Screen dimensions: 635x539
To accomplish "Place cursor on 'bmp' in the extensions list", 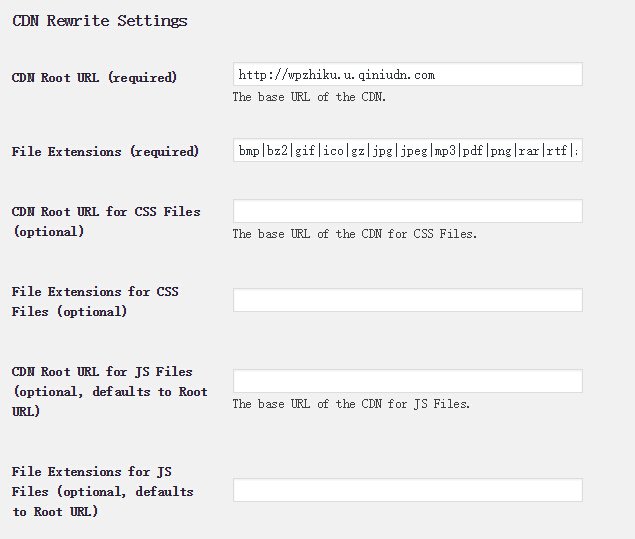I will point(248,151).
